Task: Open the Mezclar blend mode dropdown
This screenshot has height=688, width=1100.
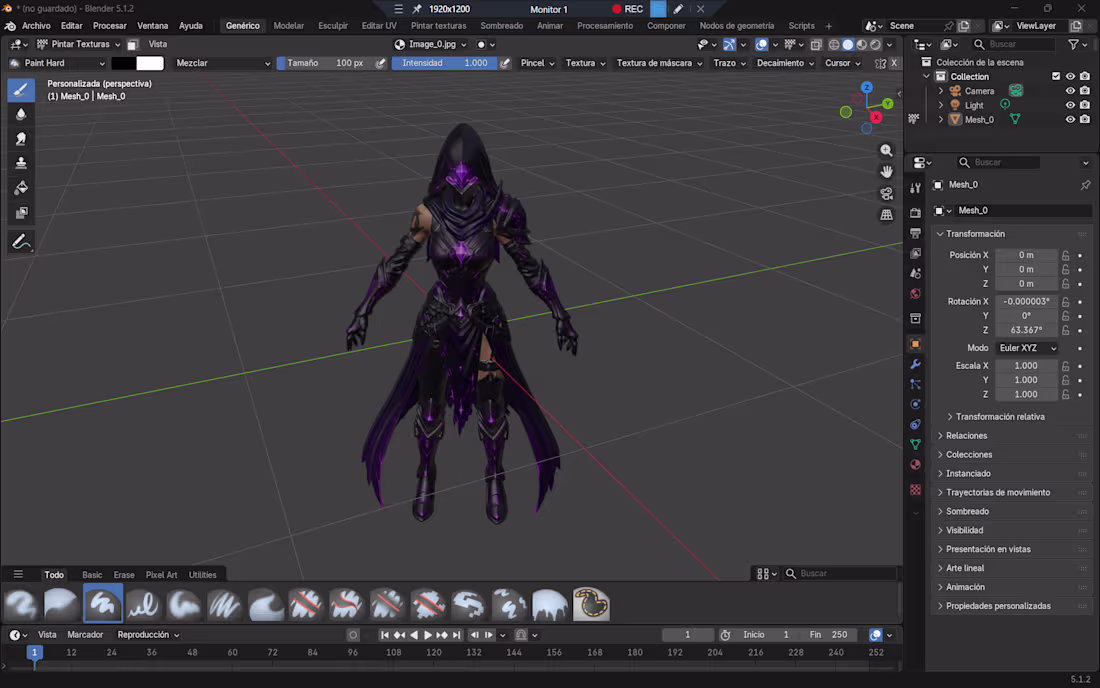Action: pyautogui.click(x=222, y=63)
